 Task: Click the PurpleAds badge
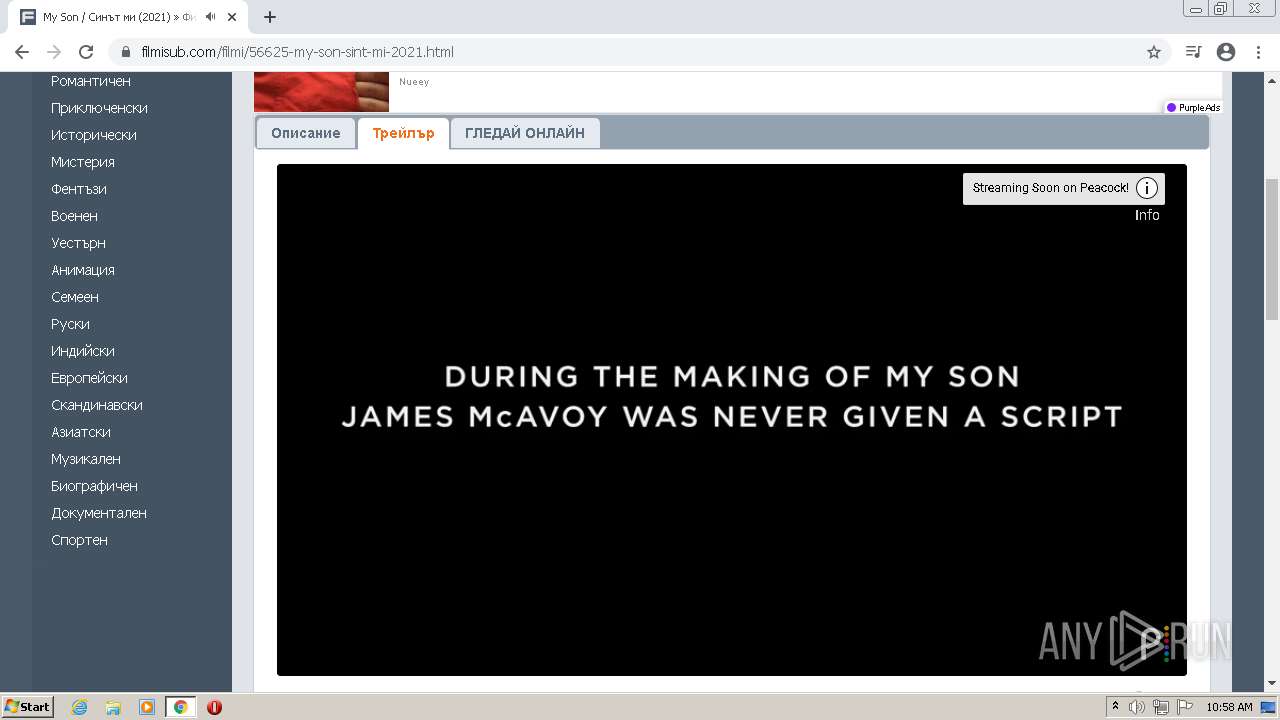pos(1194,108)
